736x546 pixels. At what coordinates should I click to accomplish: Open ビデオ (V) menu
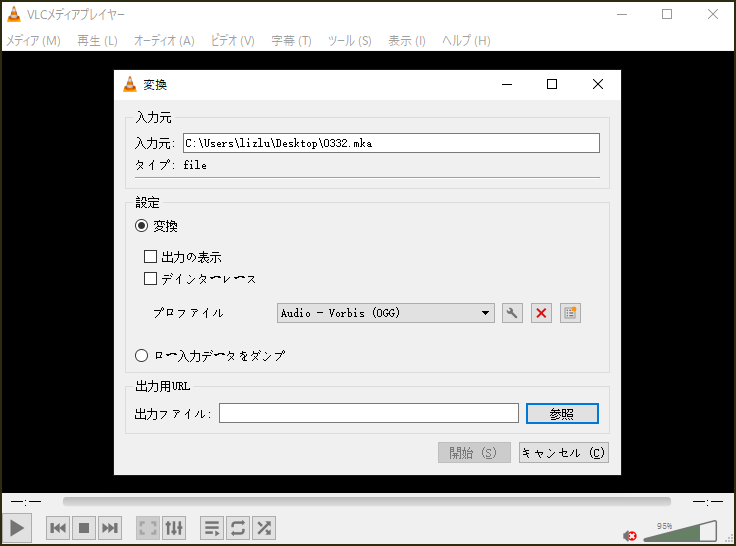pos(233,41)
